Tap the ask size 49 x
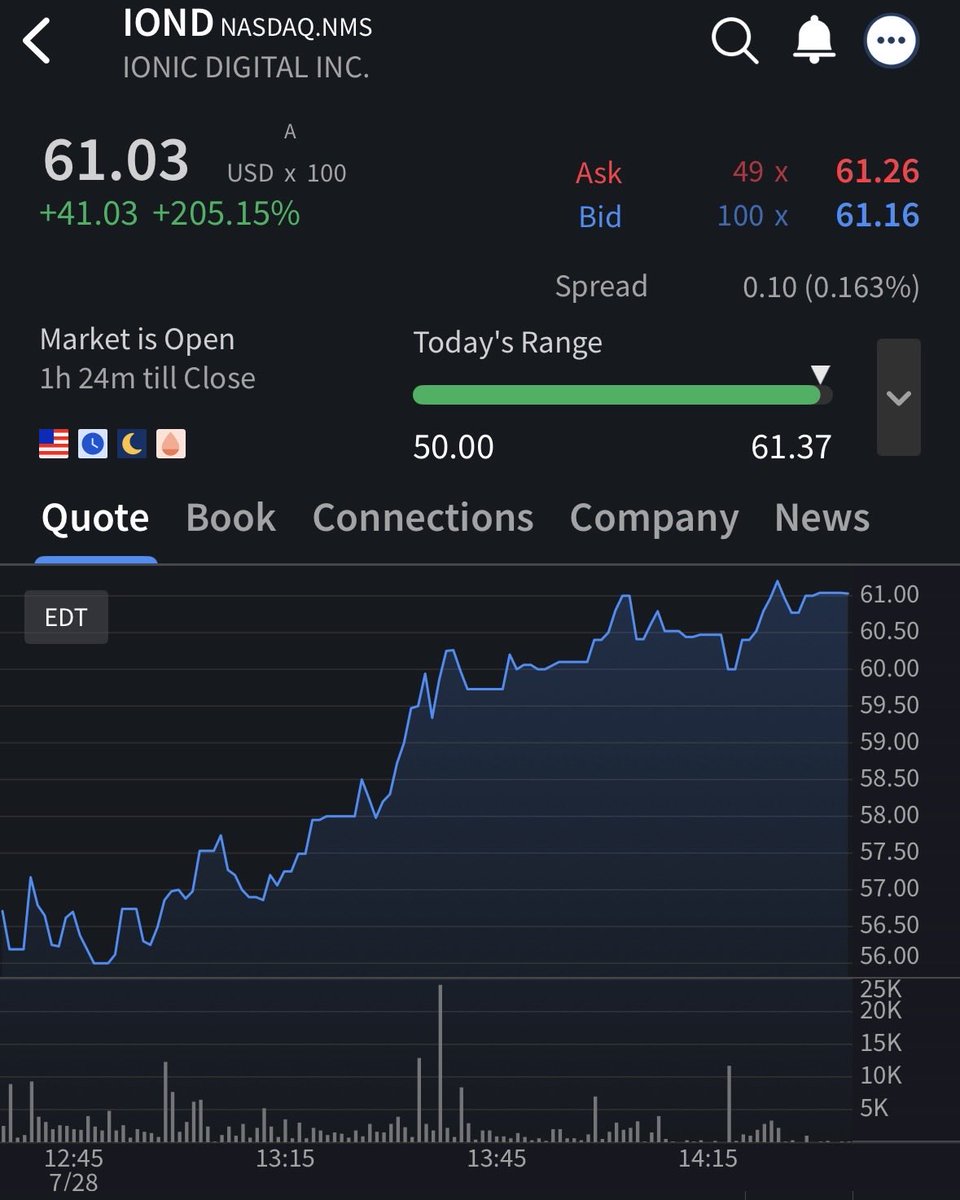 click(x=760, y=172)
